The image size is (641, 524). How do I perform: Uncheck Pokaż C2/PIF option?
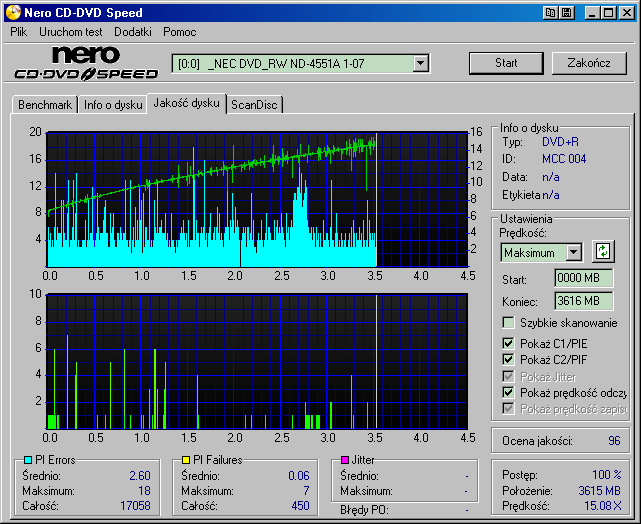[508, 360]
